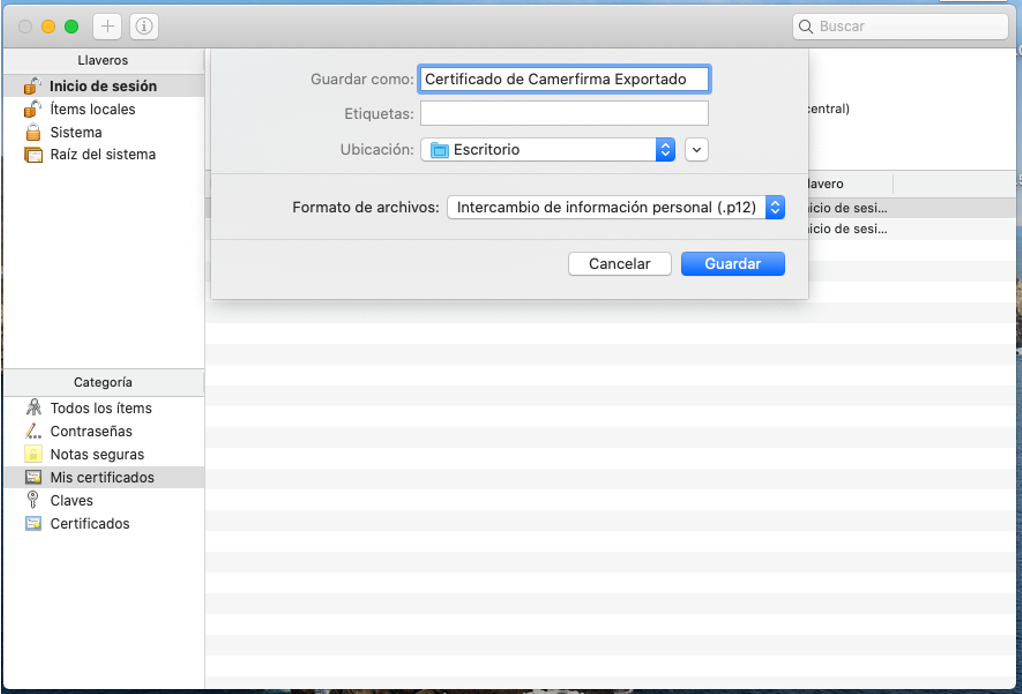Click the Contraseñas pencil icon

(x=33, y=431)
